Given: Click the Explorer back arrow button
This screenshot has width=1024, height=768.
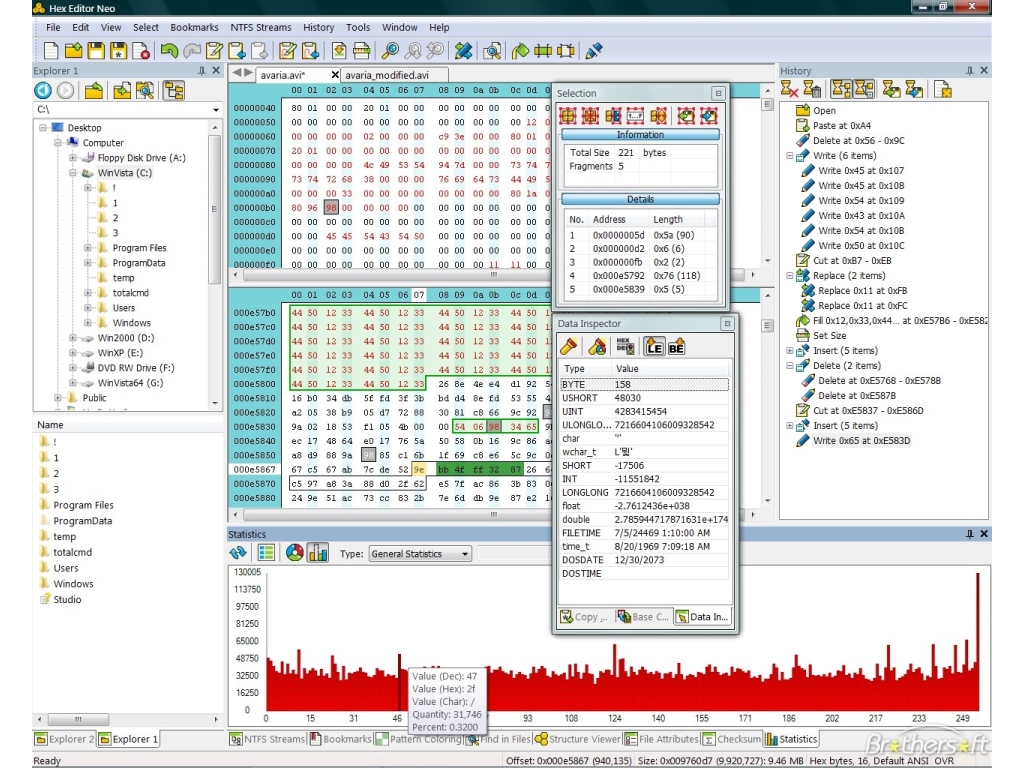Looking at the screenshot, I should pos(43,91).
